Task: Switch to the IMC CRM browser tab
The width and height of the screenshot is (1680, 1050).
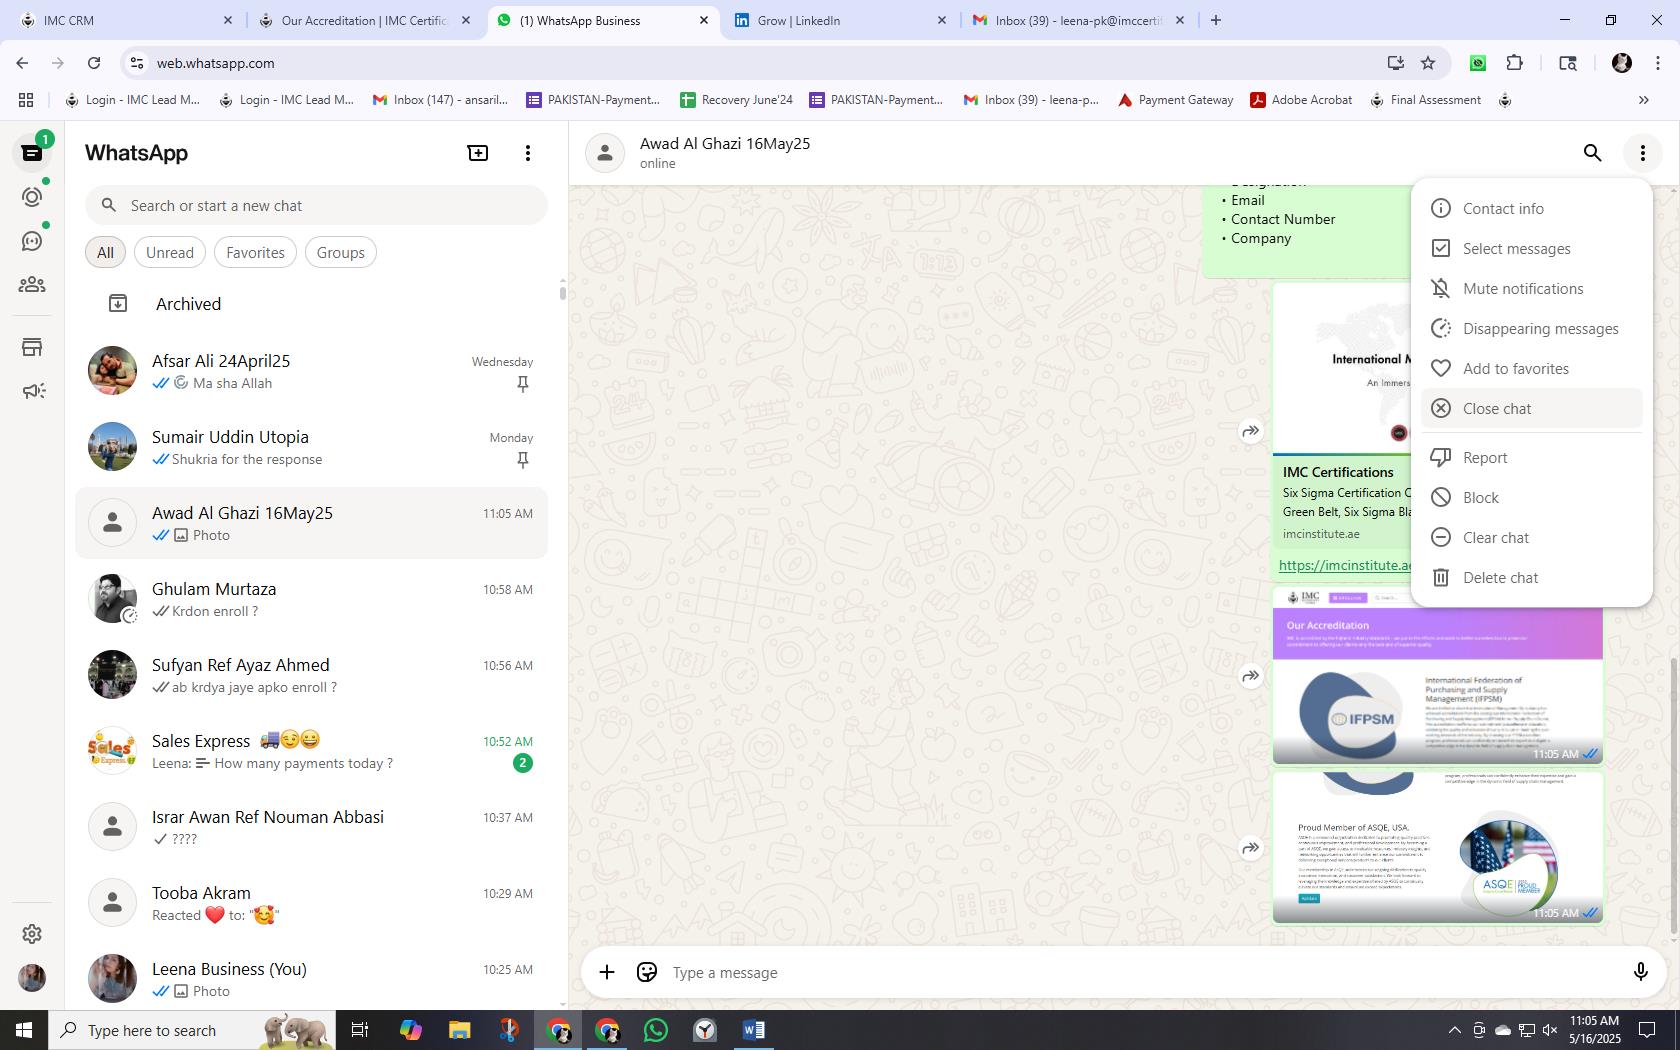Action: tap(125, 20)
